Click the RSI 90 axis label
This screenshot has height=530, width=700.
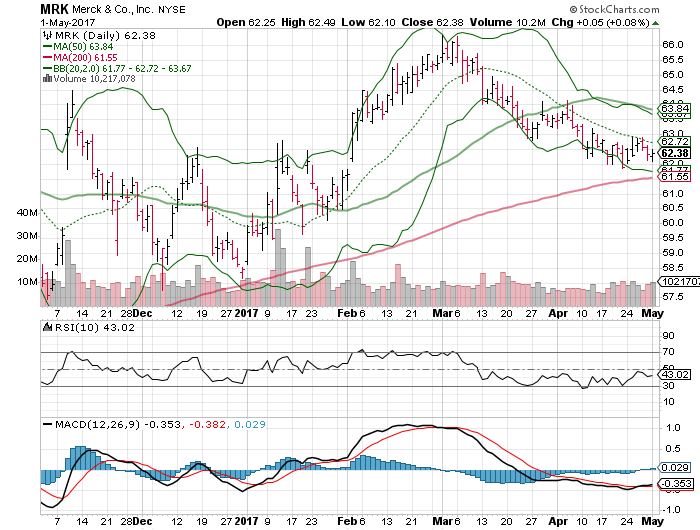point(668,335)
